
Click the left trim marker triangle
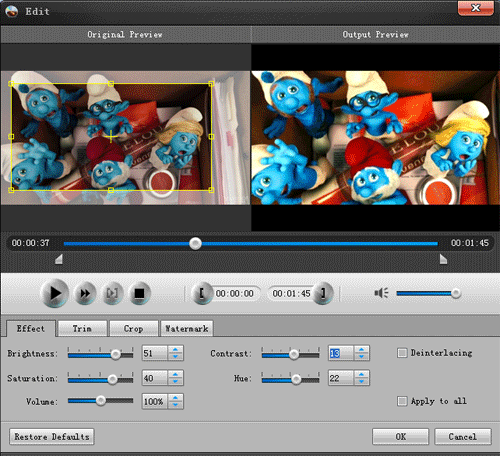pyautogui.click(x=59, y=259)
